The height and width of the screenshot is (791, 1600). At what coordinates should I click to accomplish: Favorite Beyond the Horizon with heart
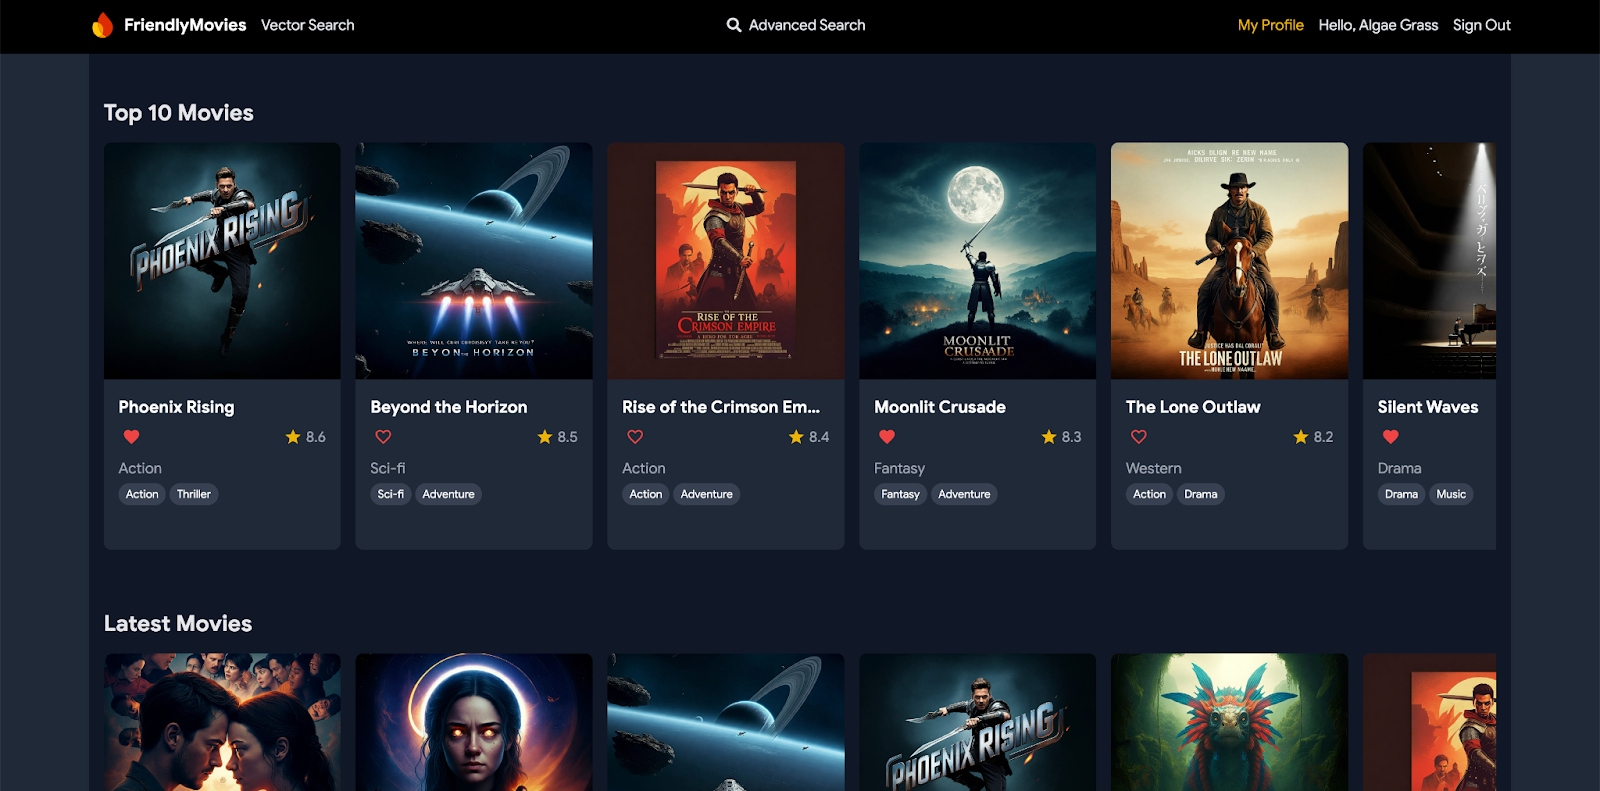(x=383, y=437)
